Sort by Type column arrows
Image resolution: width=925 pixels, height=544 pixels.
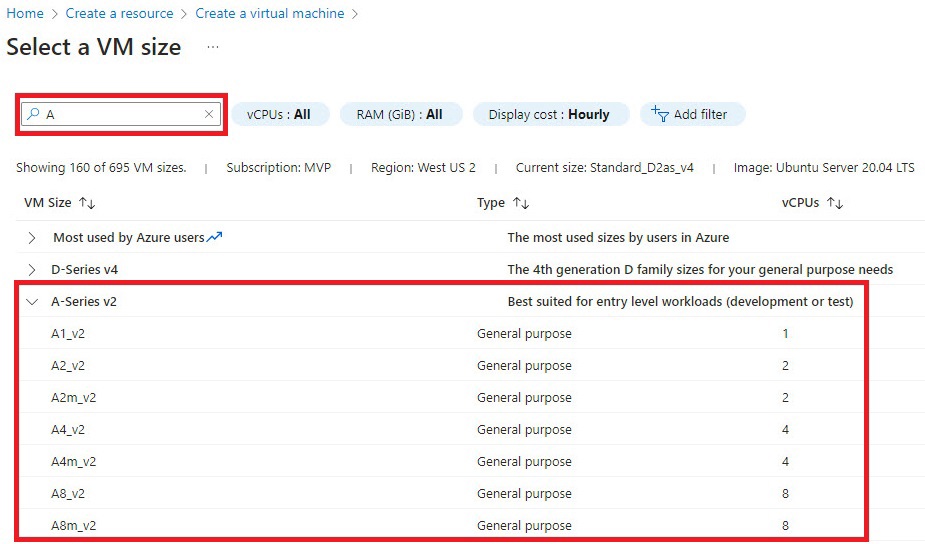(521, 203)
